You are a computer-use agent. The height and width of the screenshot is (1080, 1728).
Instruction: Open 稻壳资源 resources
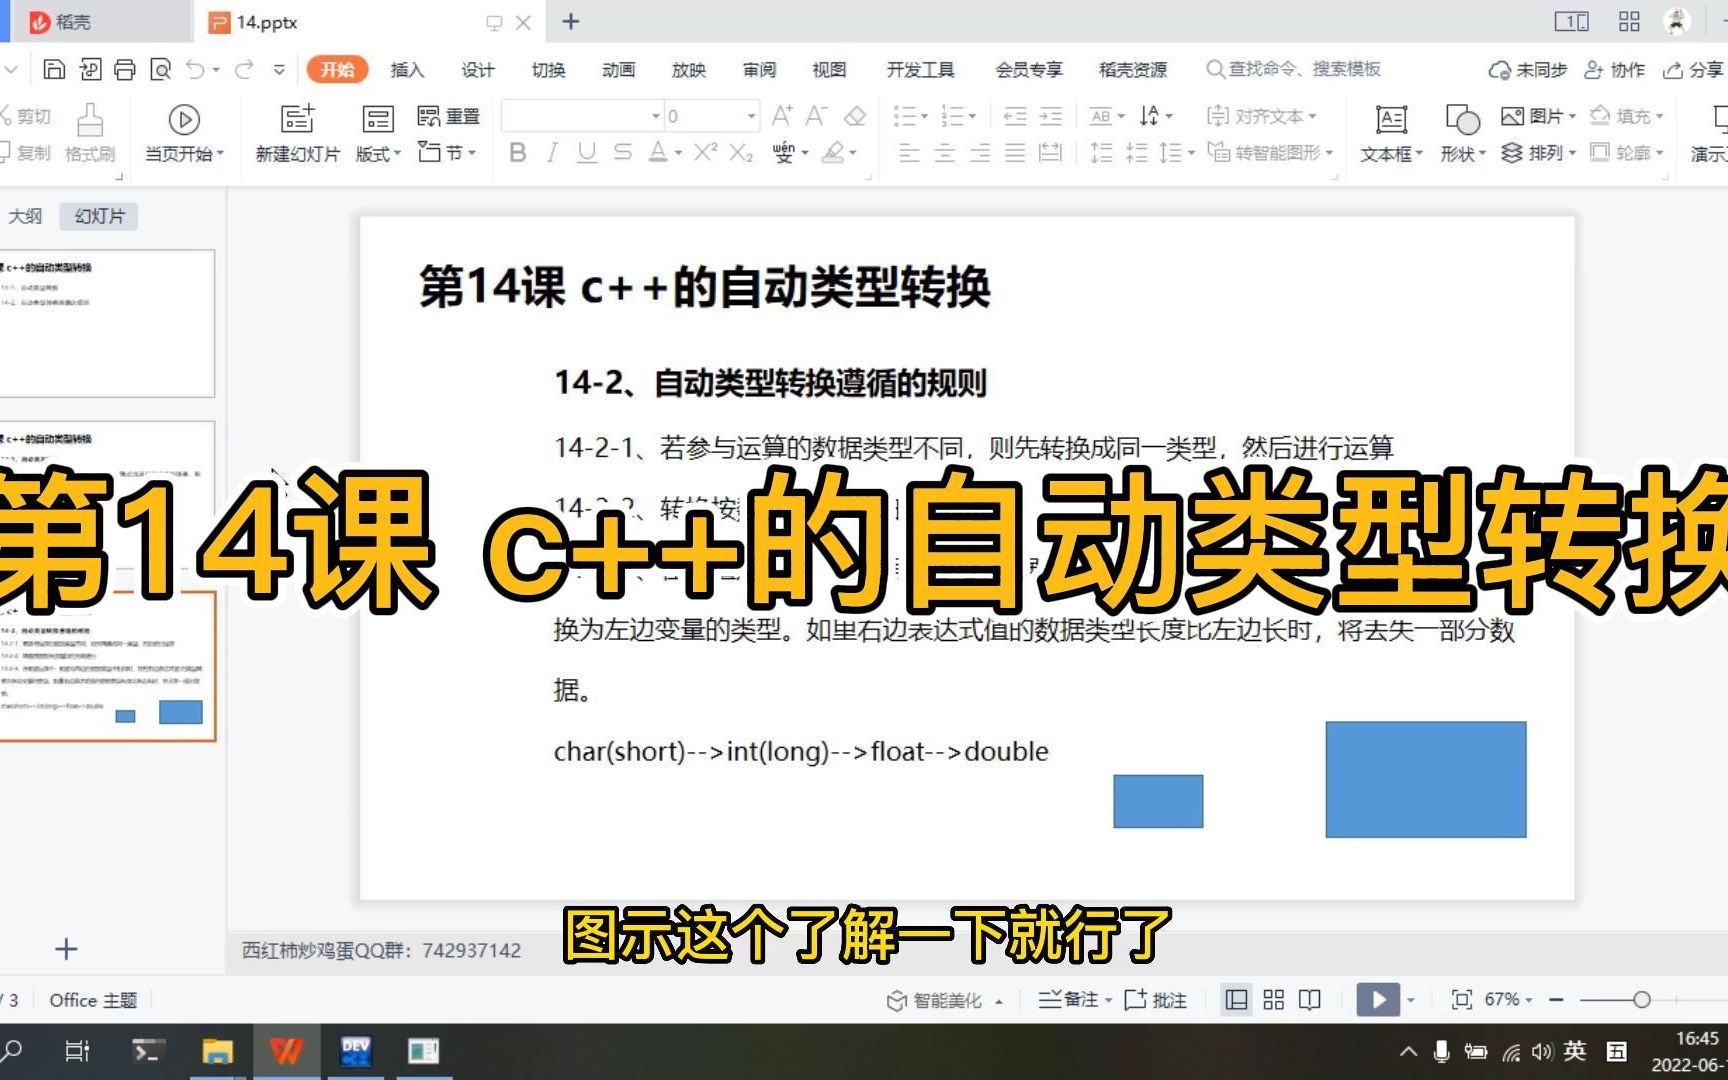point(1131,69)
